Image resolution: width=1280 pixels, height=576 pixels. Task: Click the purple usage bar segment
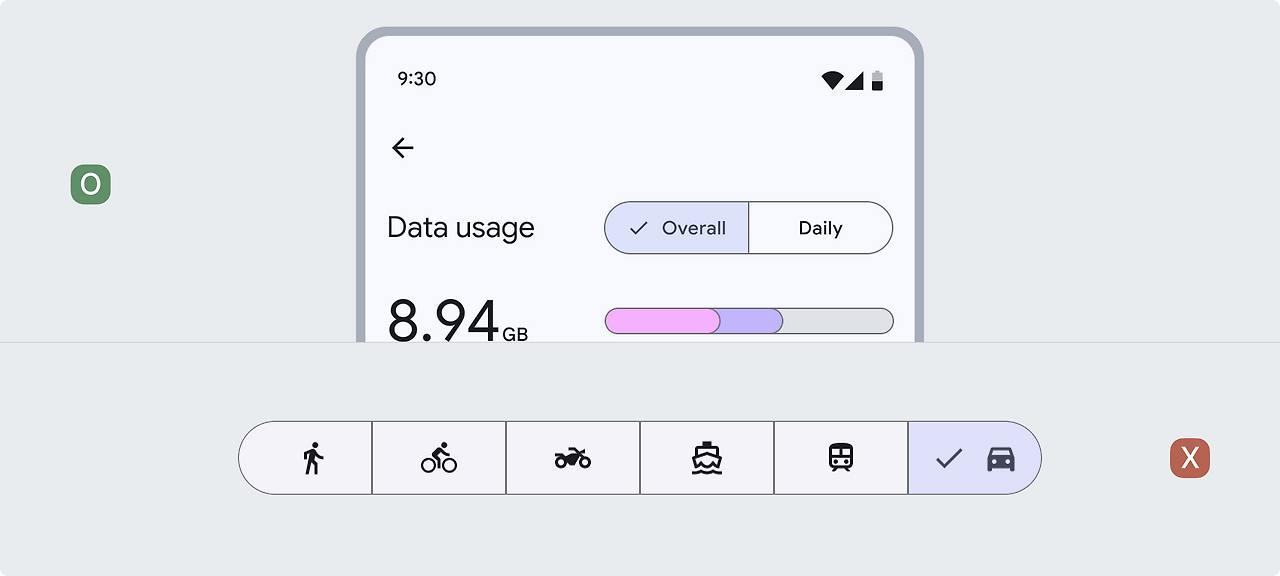(x=752, y=321)
